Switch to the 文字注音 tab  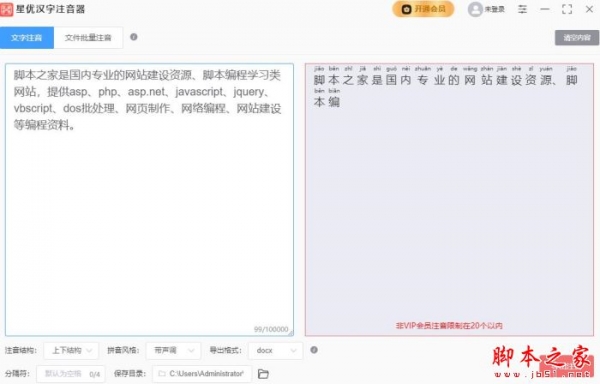tap(26, 37)
